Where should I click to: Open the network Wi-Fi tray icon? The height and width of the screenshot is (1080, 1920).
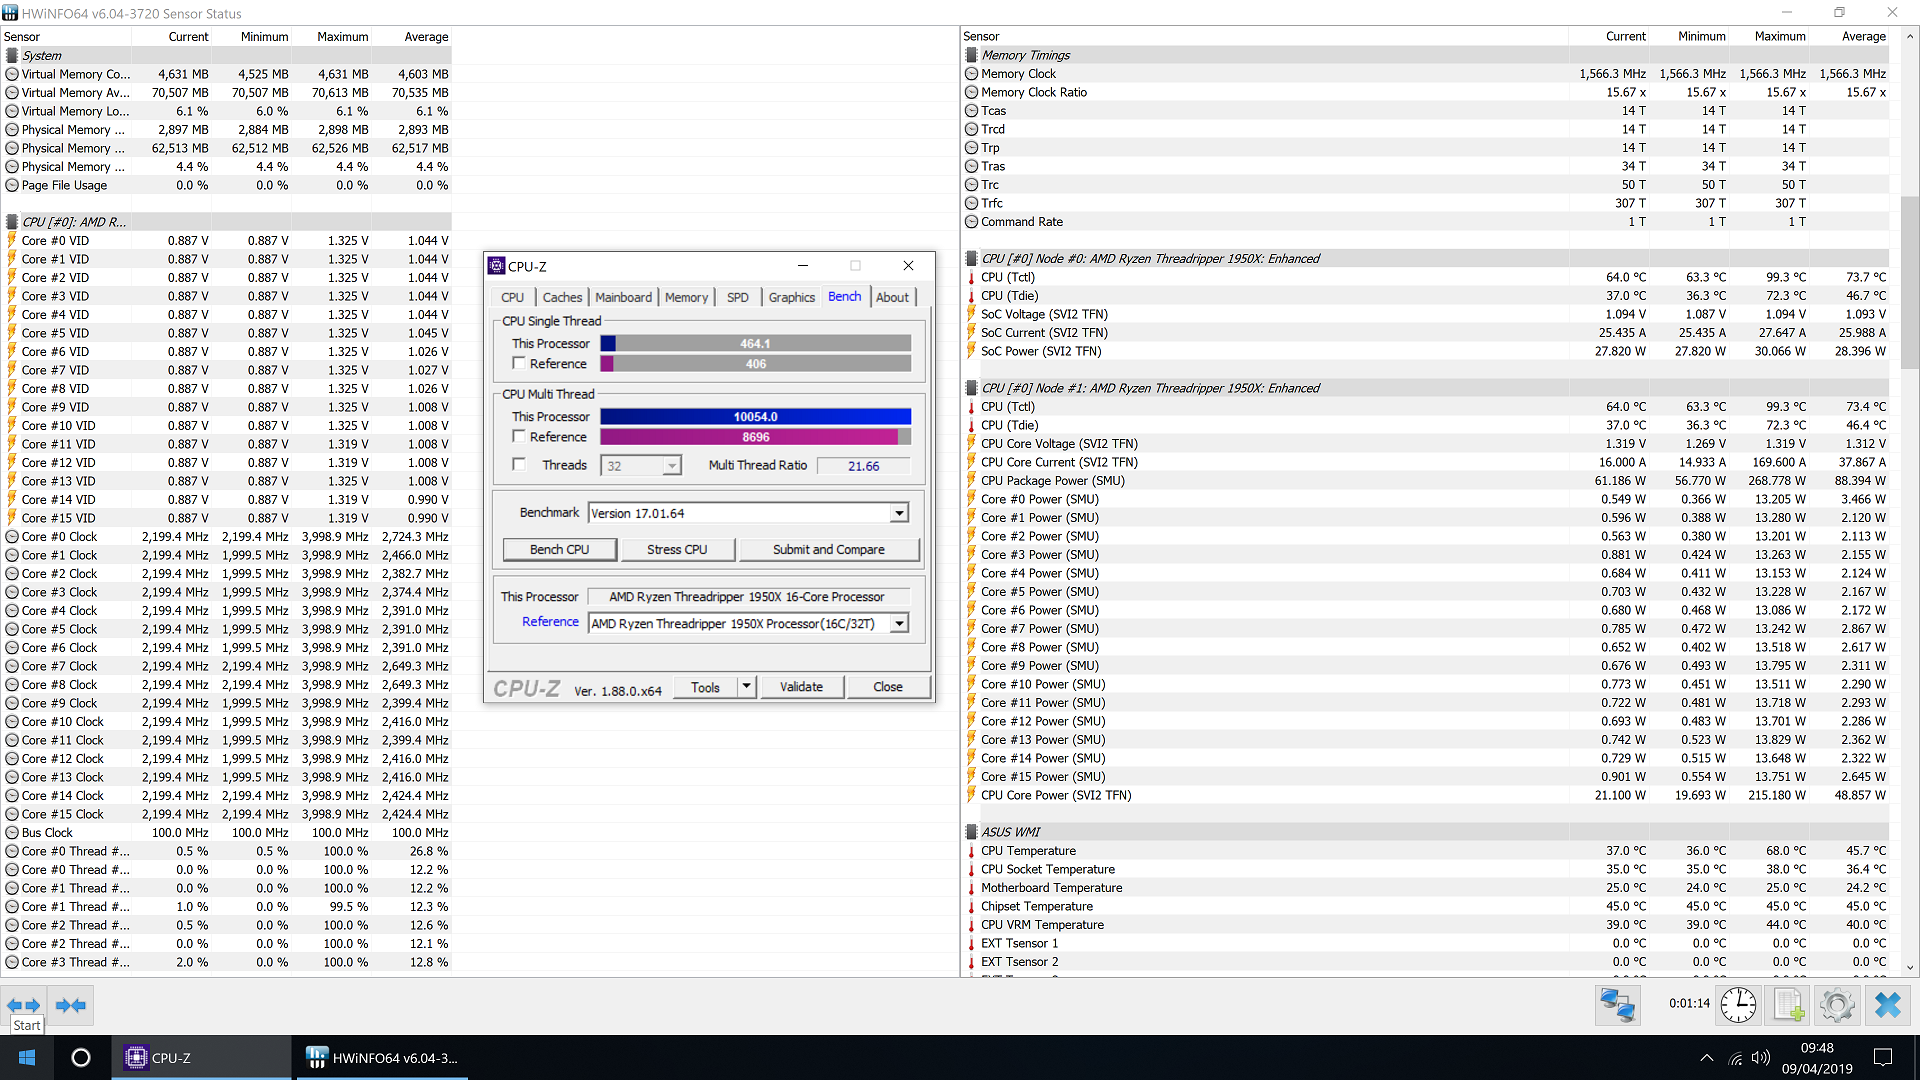[x=1735, y=1058]
